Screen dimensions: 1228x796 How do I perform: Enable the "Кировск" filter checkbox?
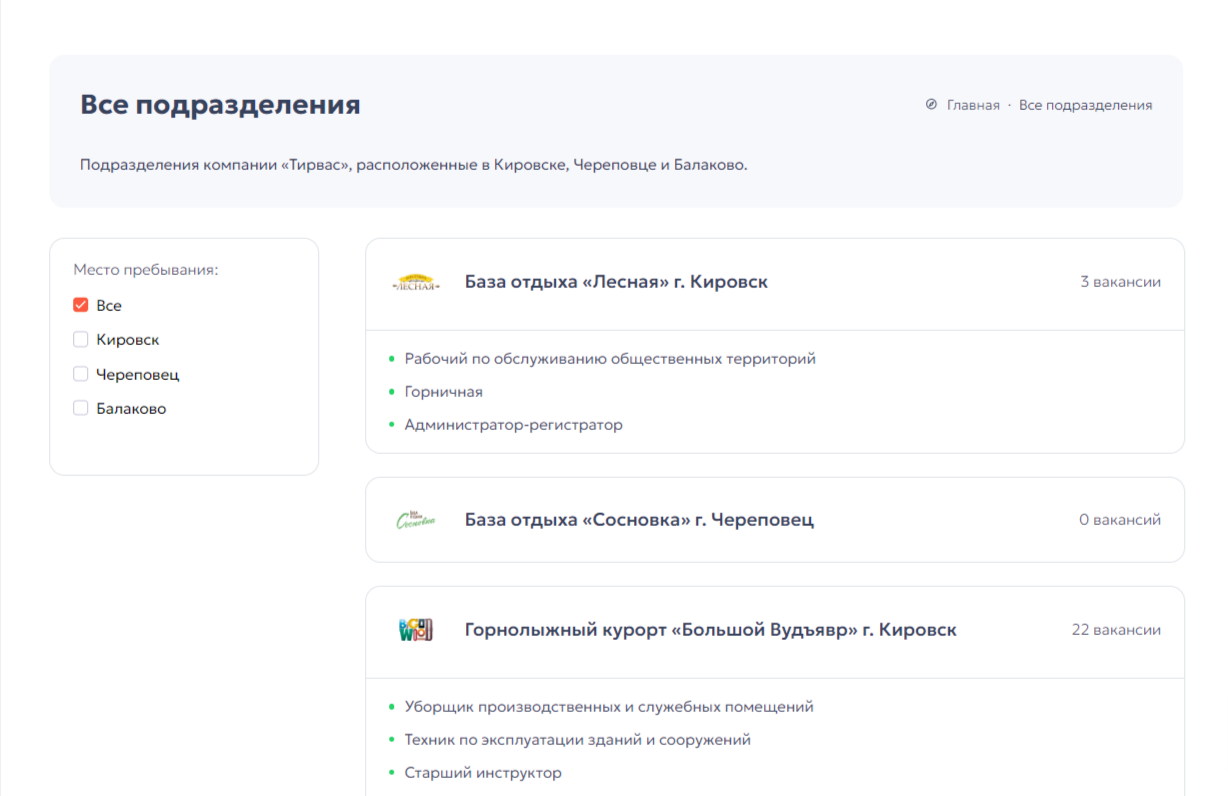click(x=81, y=340)
